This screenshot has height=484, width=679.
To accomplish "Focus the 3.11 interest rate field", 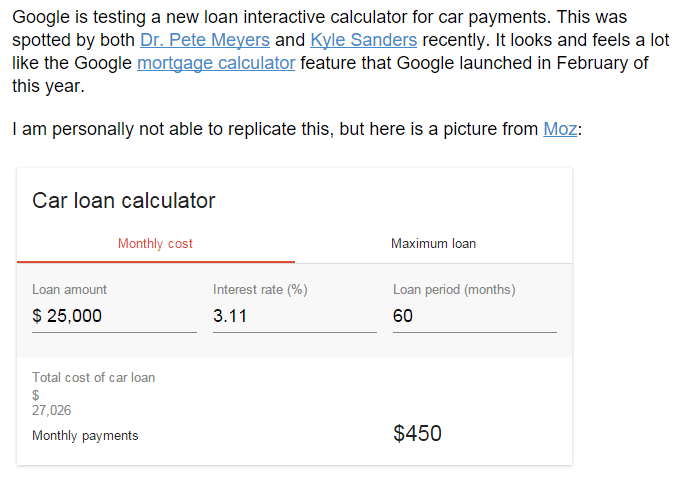I will coord(294,316).
